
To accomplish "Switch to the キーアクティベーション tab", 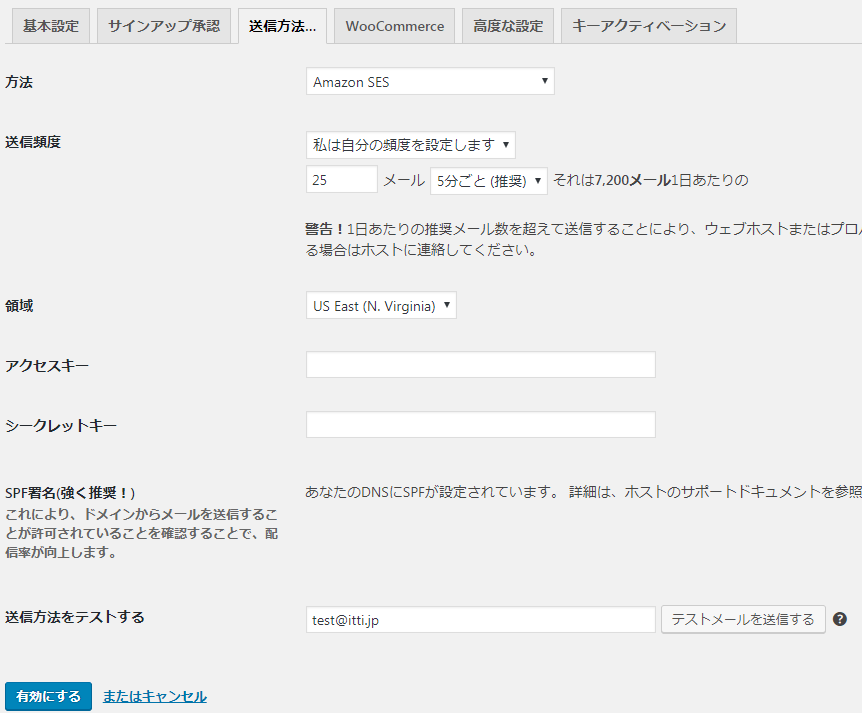I will (649, 26).
